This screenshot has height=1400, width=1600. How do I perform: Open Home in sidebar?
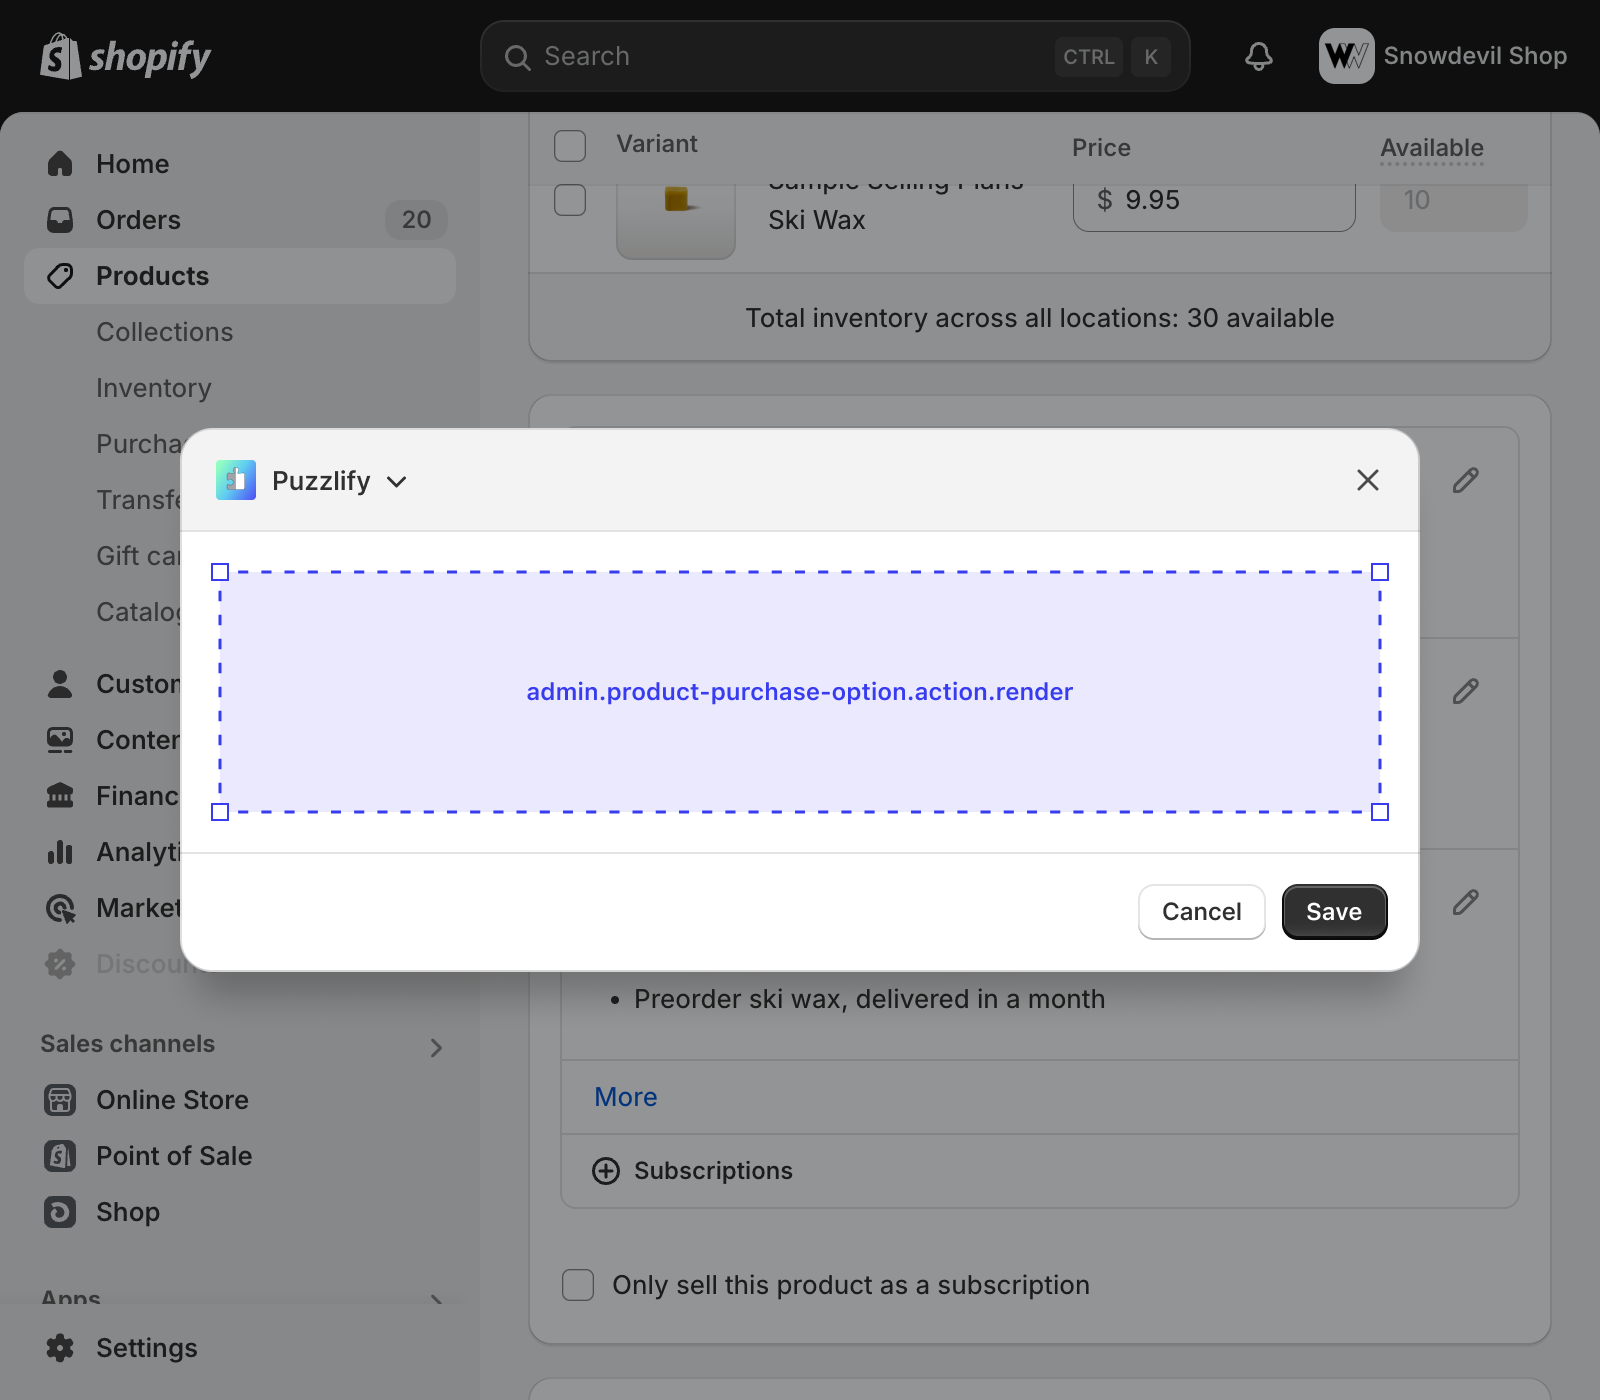tap(132, 164)
